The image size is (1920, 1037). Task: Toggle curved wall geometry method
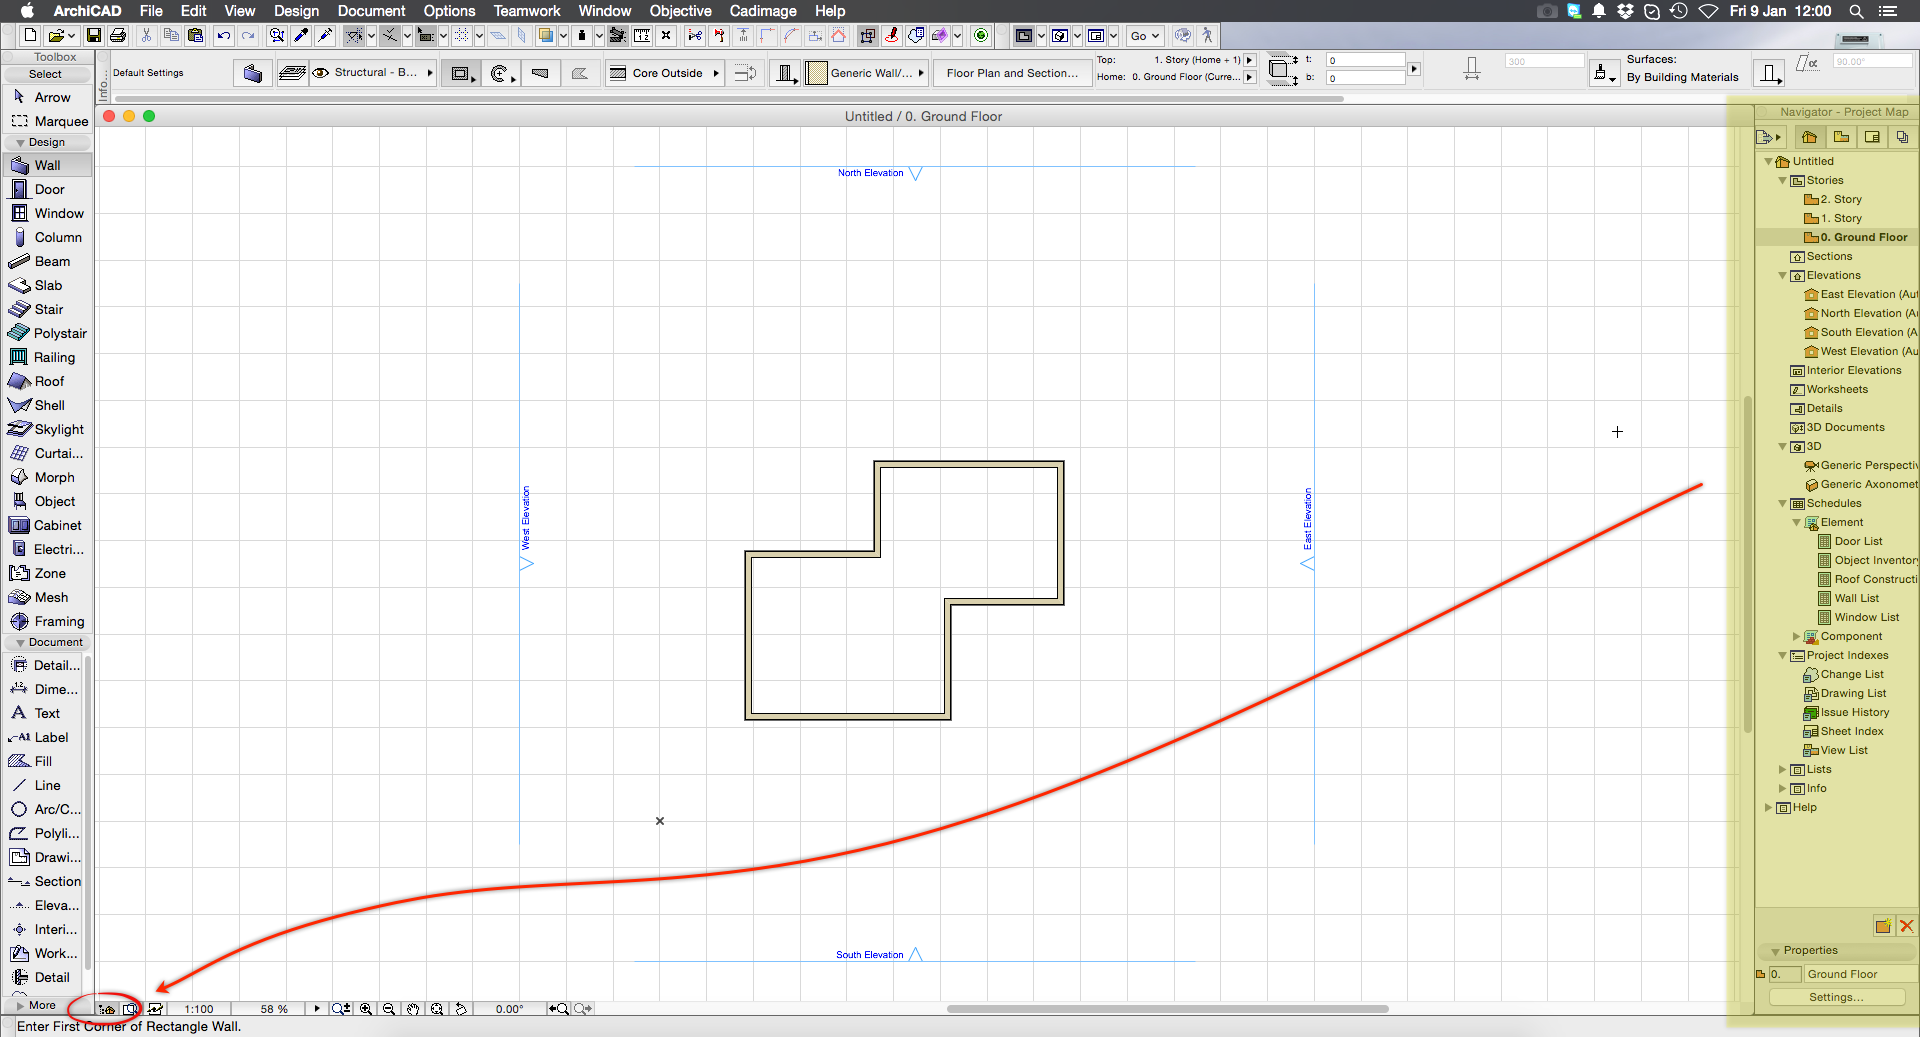tap(502, 73)
